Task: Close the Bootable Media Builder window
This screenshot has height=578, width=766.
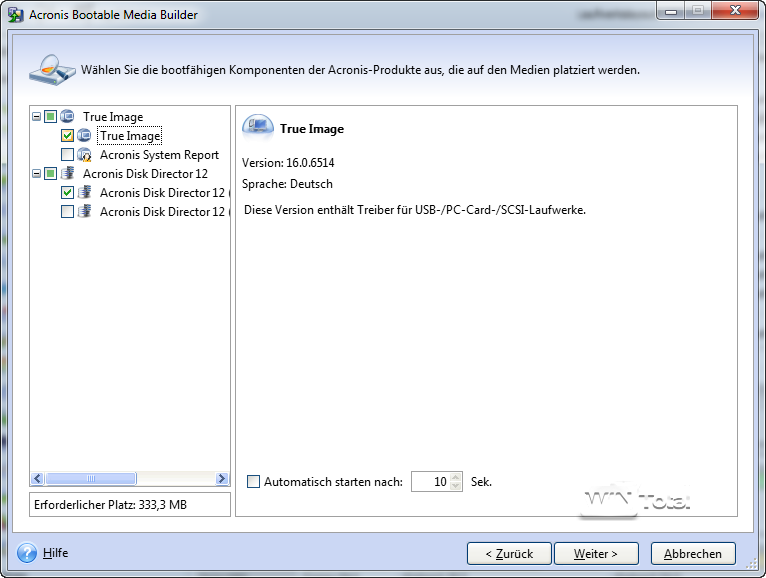Action: point(735,11)
